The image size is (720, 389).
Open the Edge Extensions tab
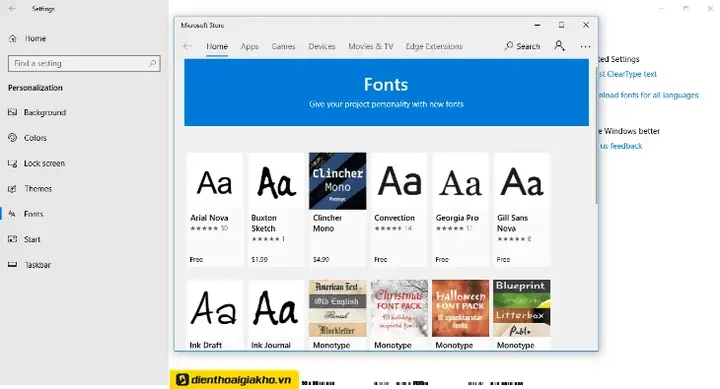tap(434, 46)
